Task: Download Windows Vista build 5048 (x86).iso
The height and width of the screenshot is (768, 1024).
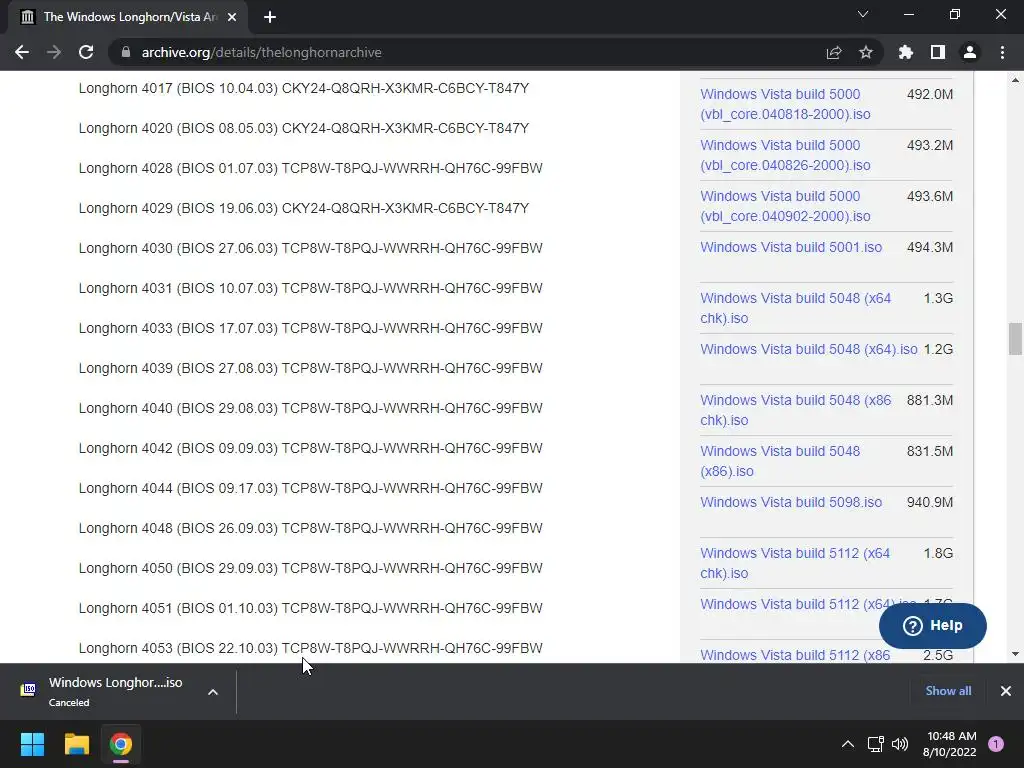Action: (x=780, y=460)
